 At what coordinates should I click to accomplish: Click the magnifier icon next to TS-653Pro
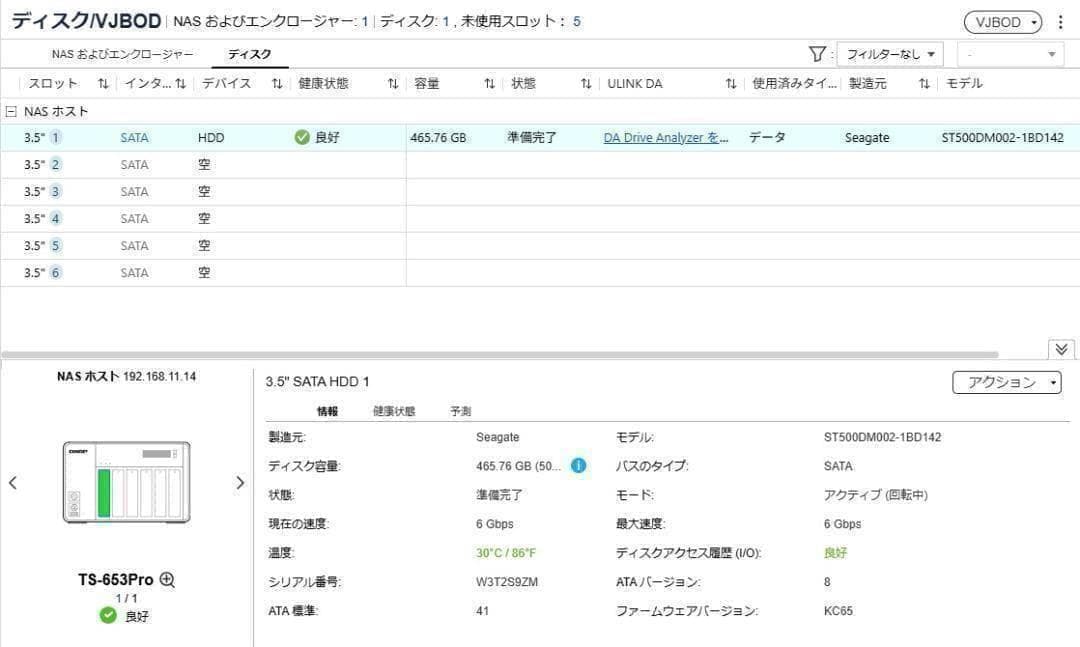click(168, 579)
